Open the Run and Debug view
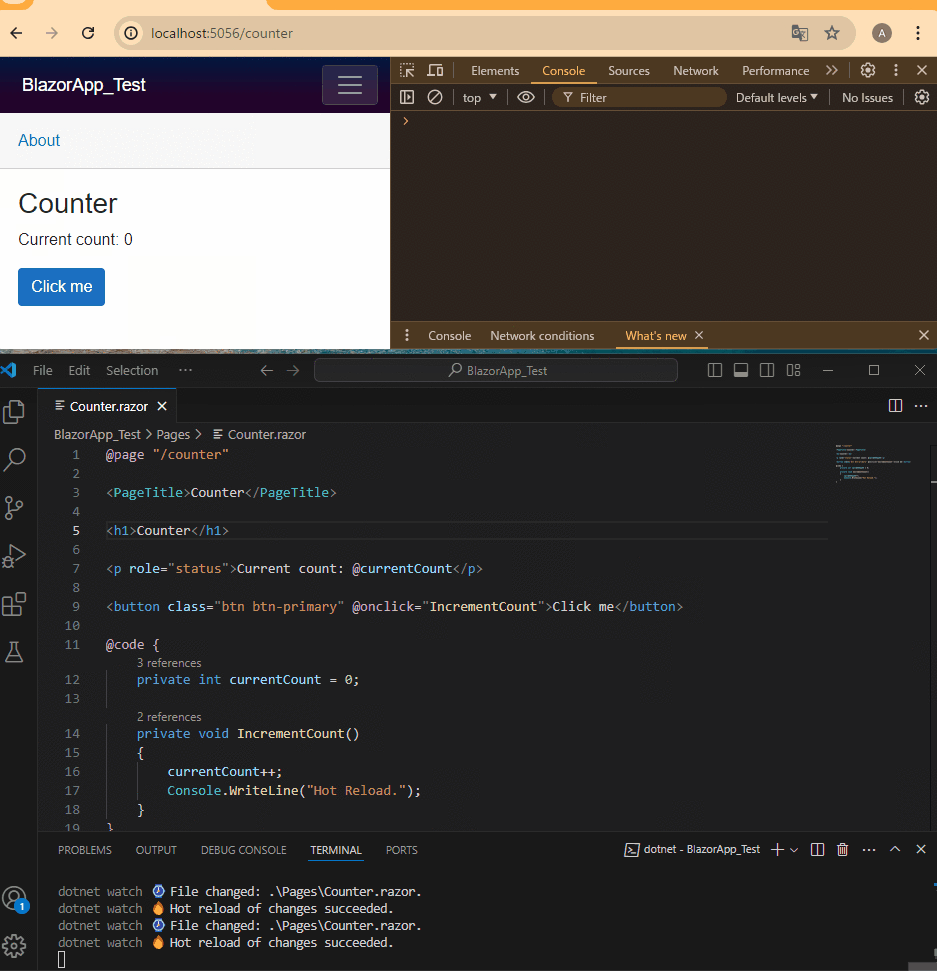The image size is (937, 971). (x=14, y=555)
